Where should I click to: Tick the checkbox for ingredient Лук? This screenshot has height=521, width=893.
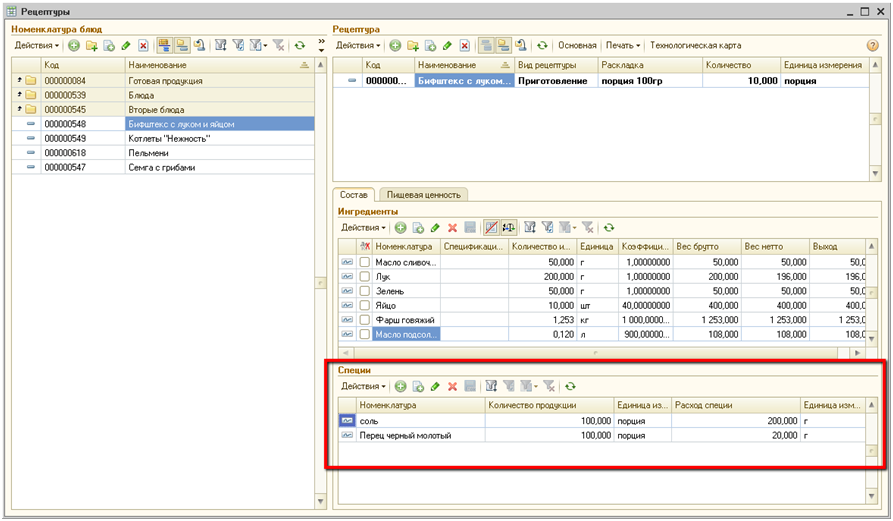pos(365,277)
